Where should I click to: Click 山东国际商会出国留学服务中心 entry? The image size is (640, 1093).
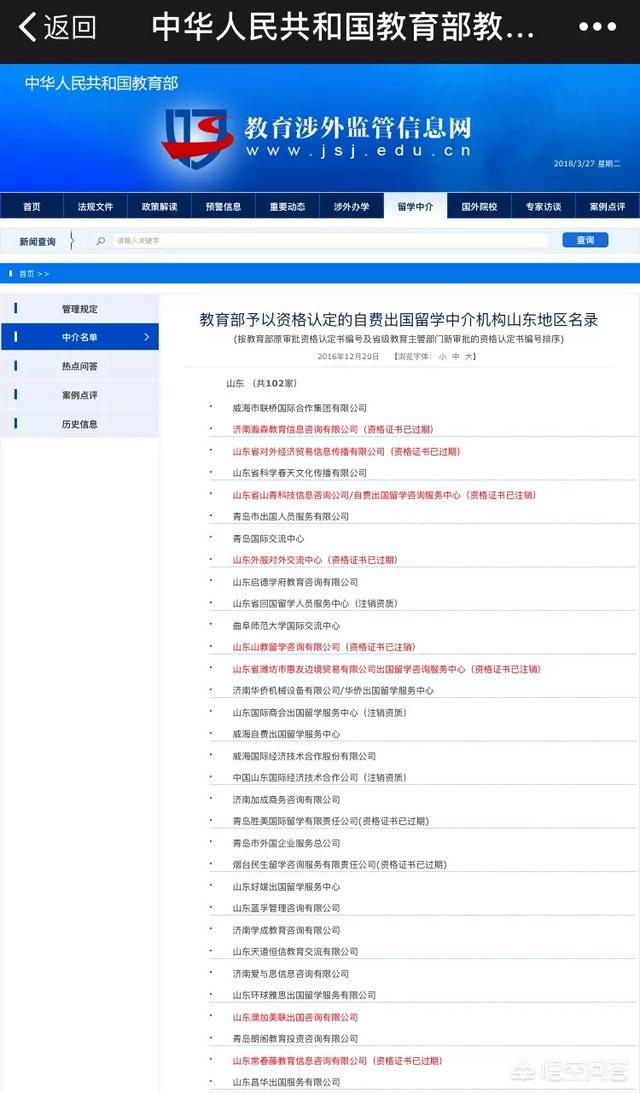click(319, 713)
